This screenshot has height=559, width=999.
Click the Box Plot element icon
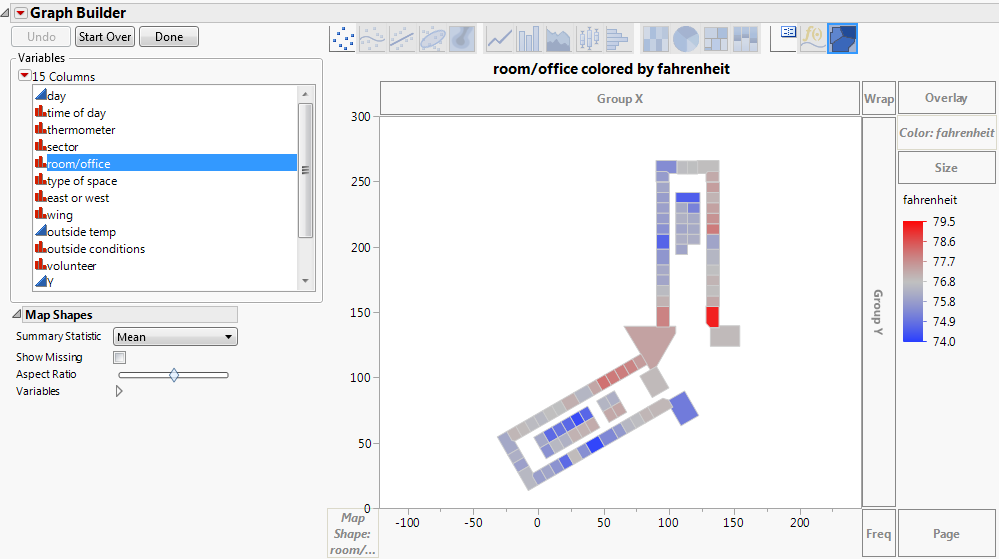(x=588, y=38)
